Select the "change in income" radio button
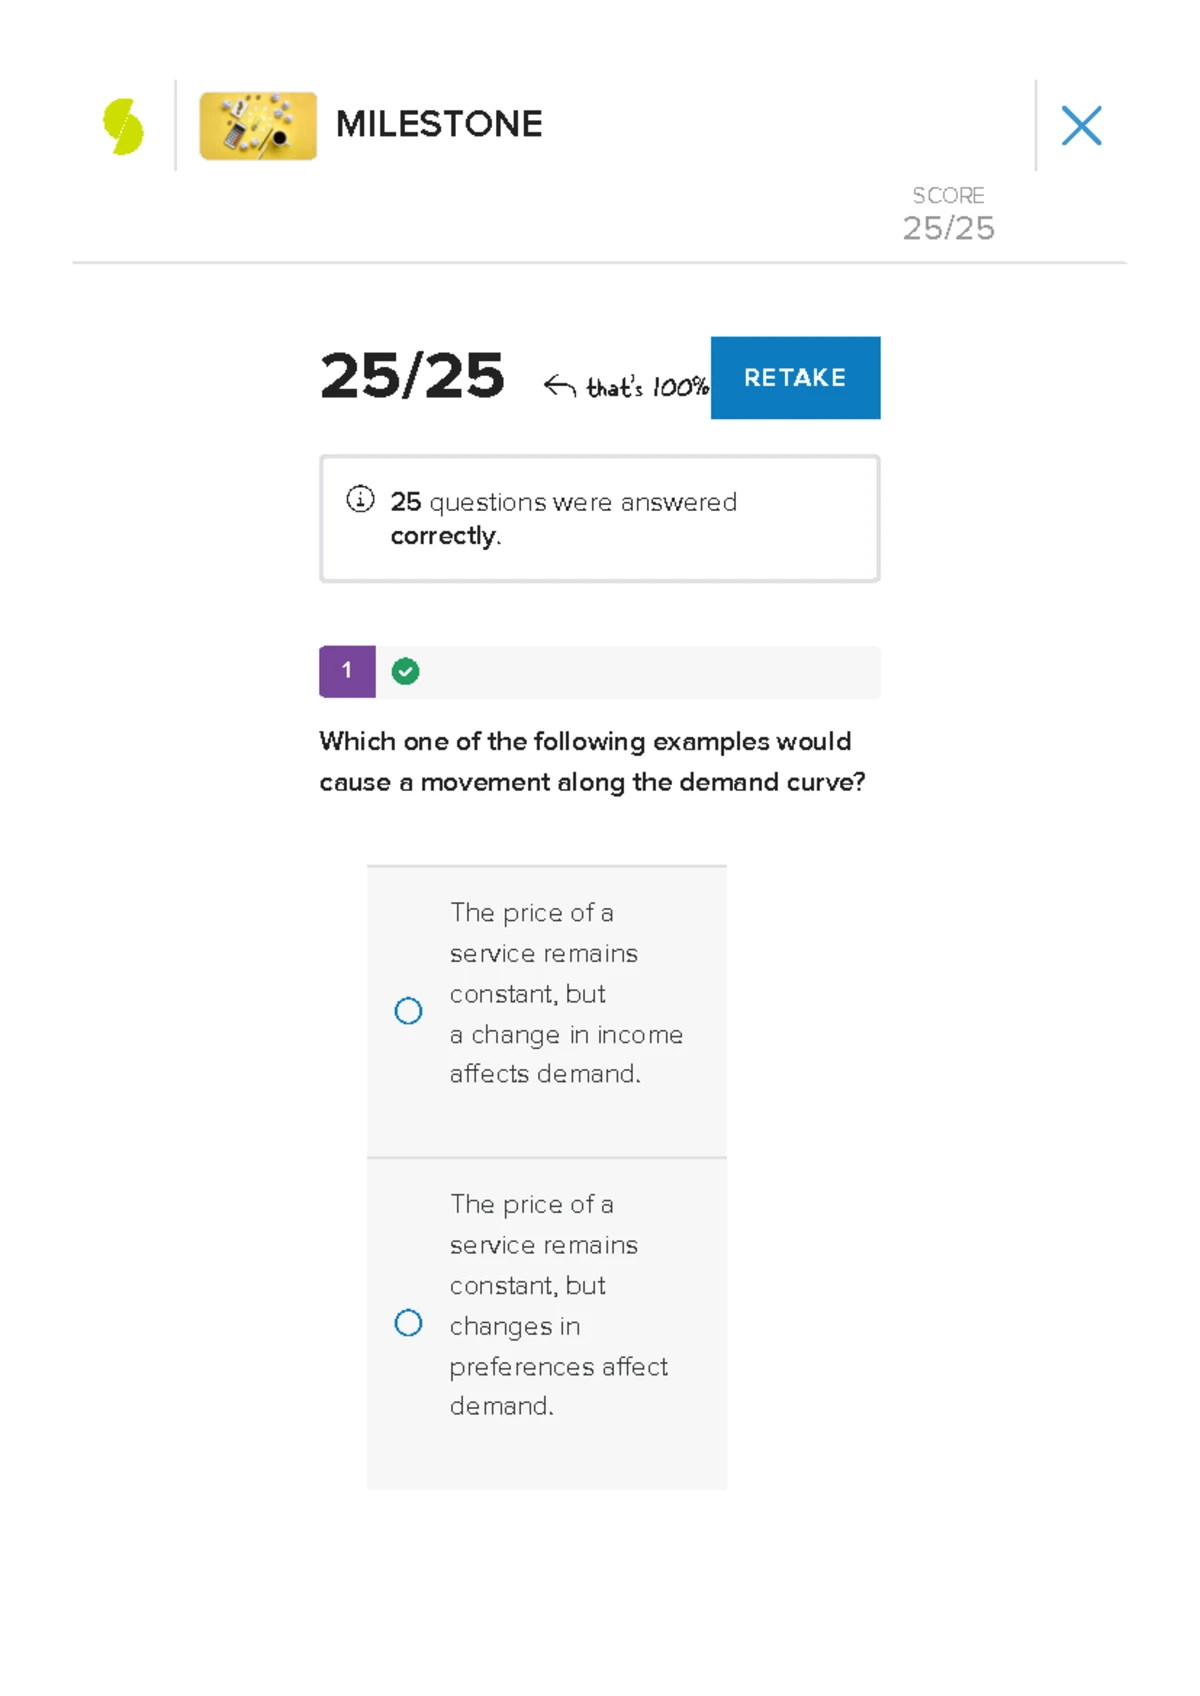This screenshot has height=1696, width=1200. [408, 1011]
